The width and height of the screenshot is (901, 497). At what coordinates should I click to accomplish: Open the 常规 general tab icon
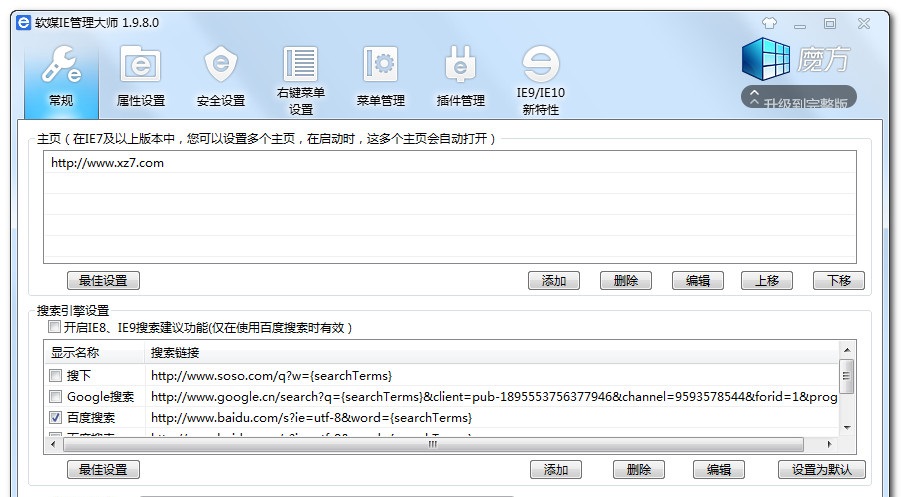[61, 64]
